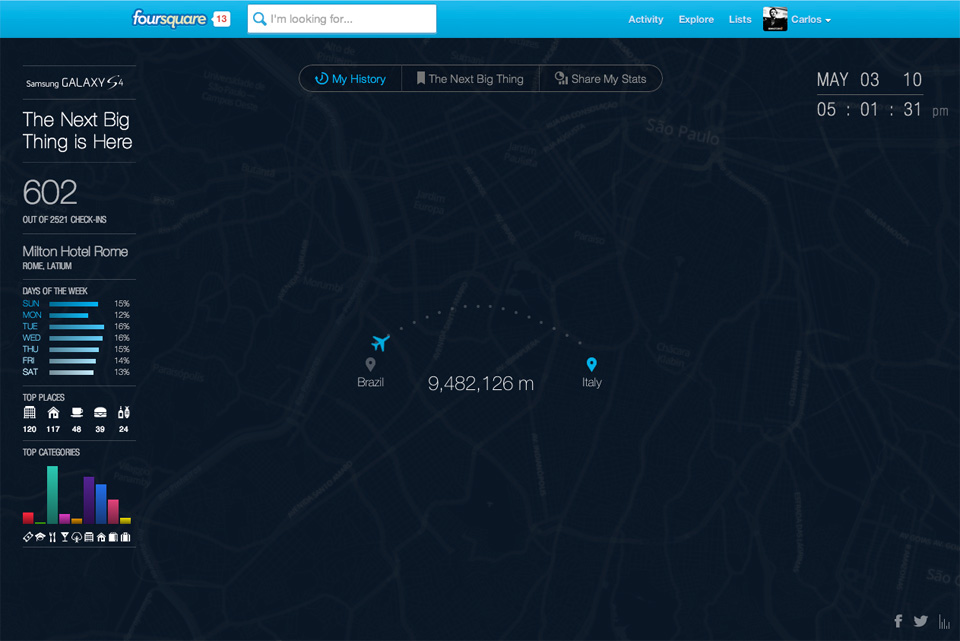Open the Share My Stats tab

[x=600, y=78]
